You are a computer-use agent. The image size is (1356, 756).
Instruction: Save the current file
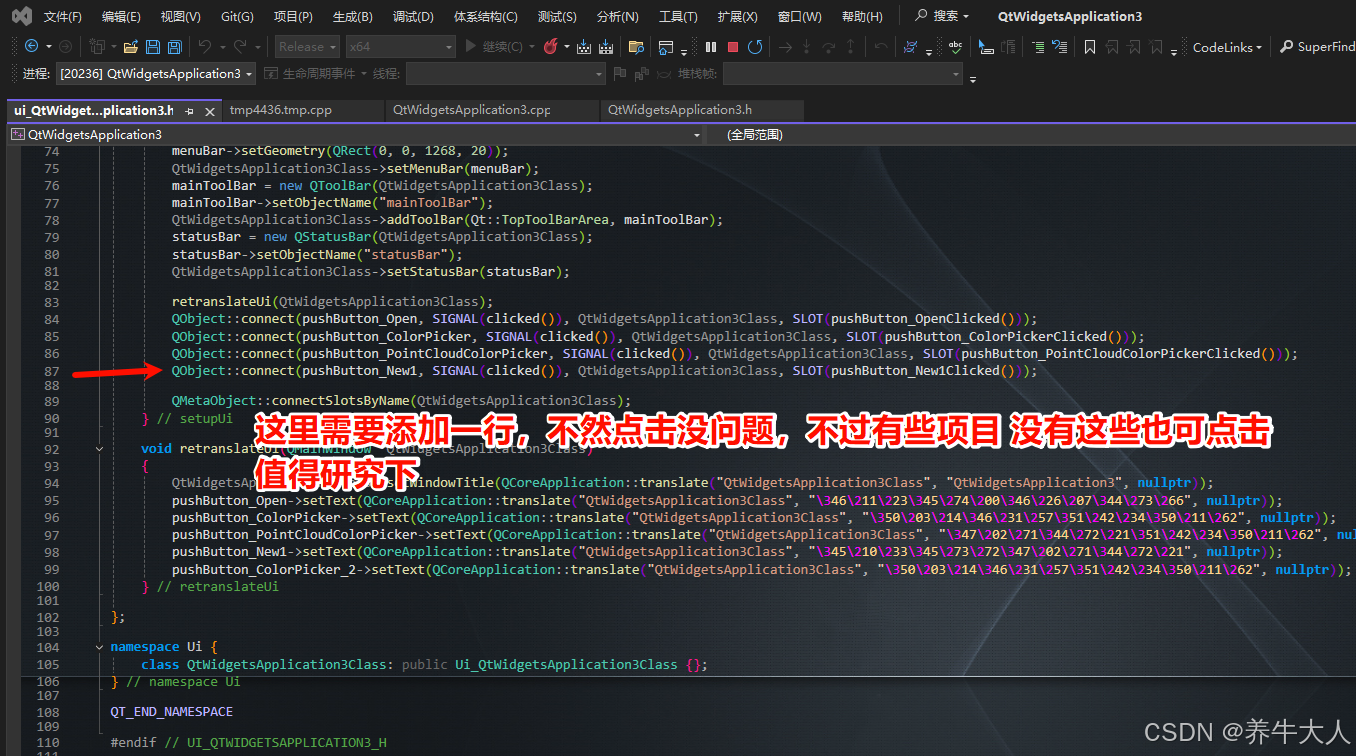[153, 46]
